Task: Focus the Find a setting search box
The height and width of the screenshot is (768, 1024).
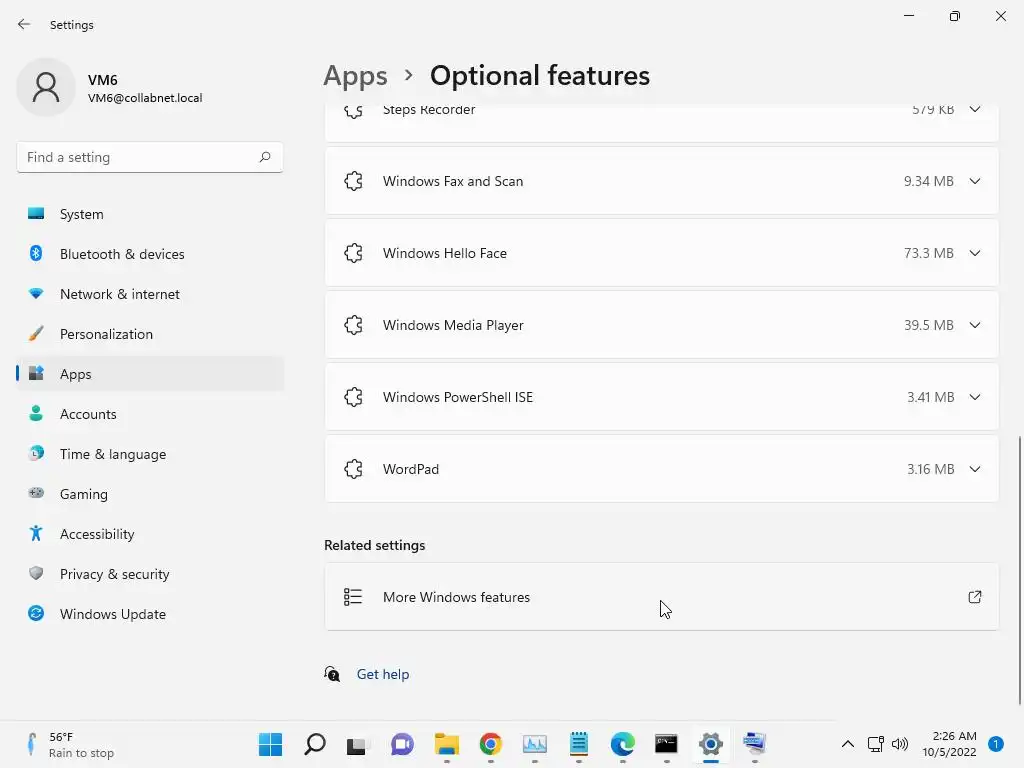Action: [150, 157]
